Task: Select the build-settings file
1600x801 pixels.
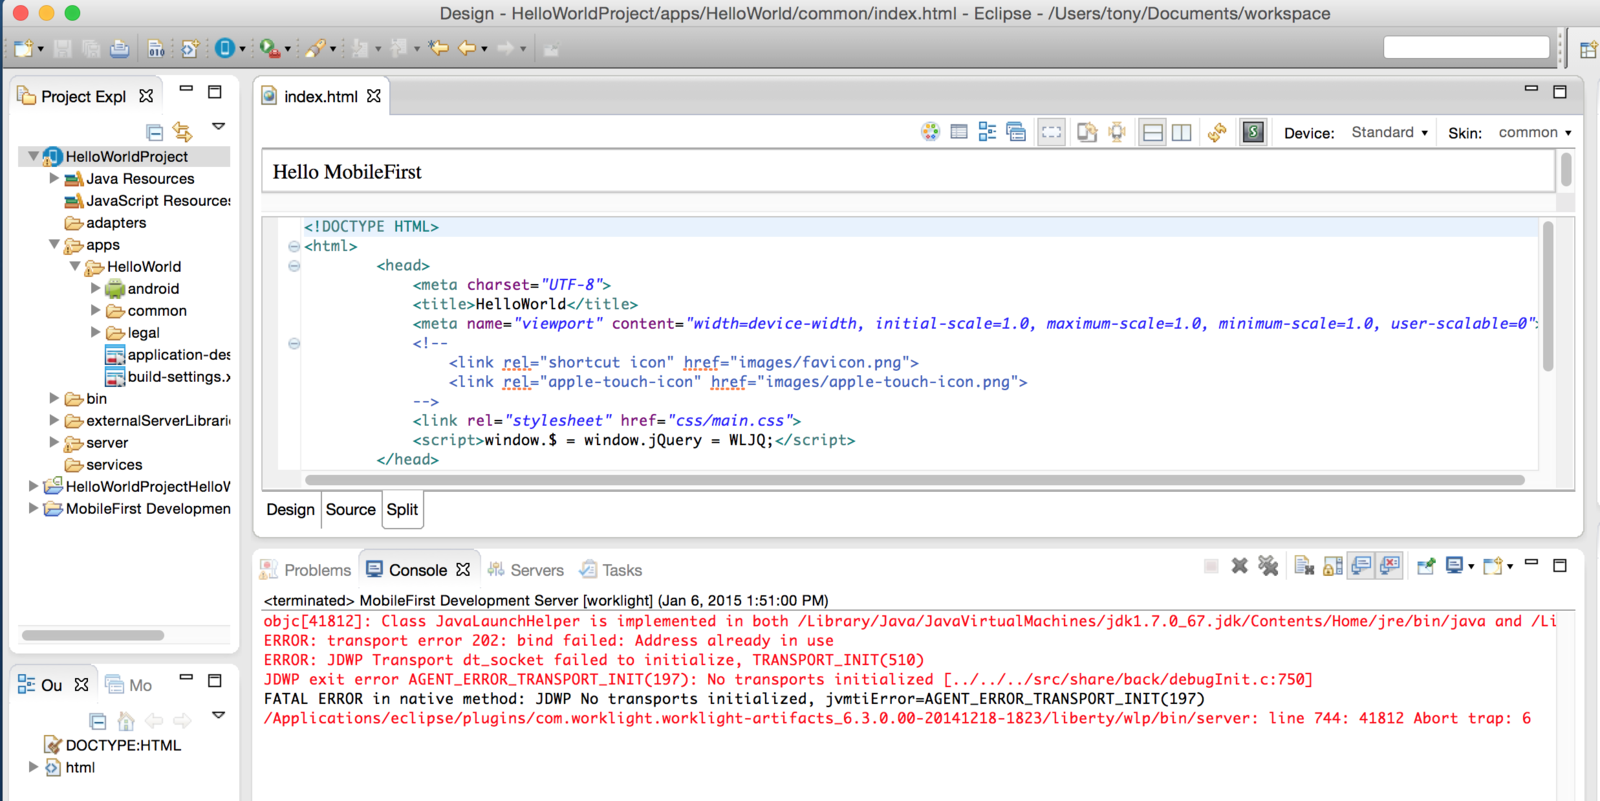Action: pyautogui.click(x=168, y=376)
